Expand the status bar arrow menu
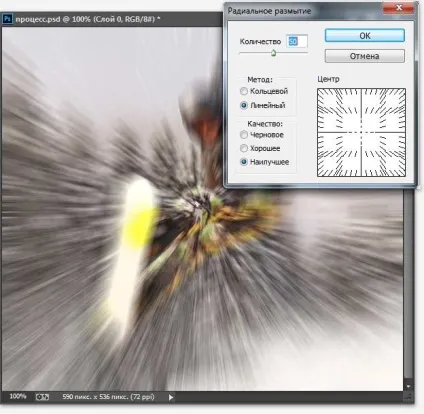424x414 pixels. point(171,397)
